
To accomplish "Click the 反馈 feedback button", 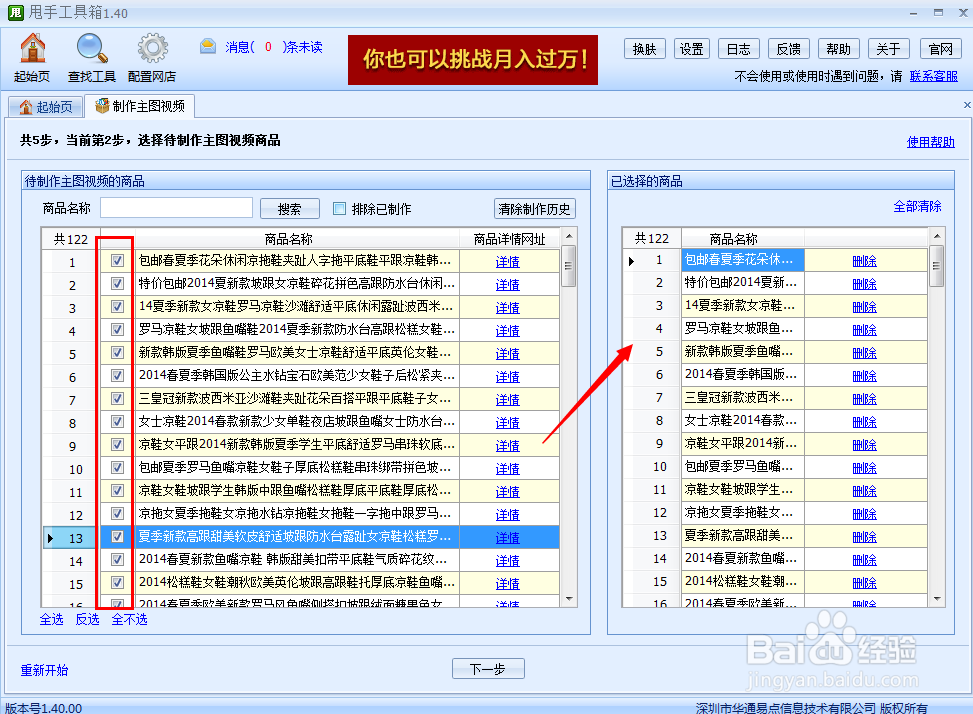I will pyautogui.click(x=787, y=48).
